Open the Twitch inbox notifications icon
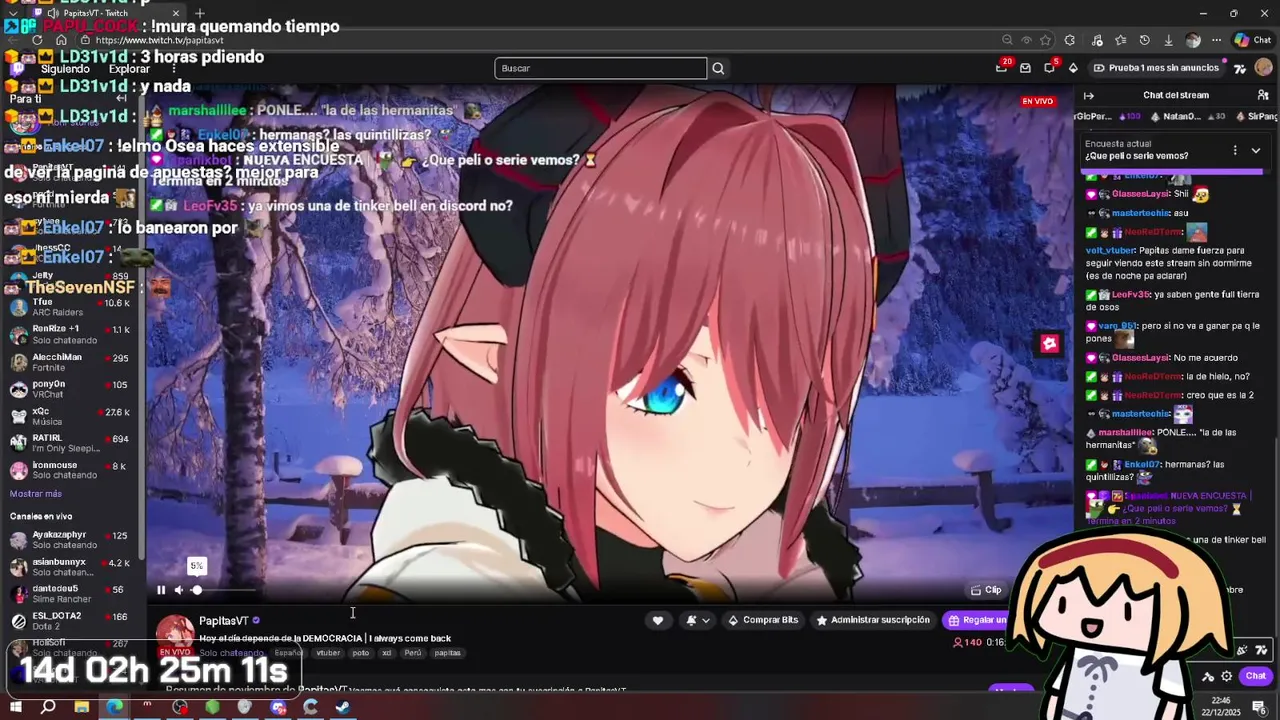 pos(1025,68)
